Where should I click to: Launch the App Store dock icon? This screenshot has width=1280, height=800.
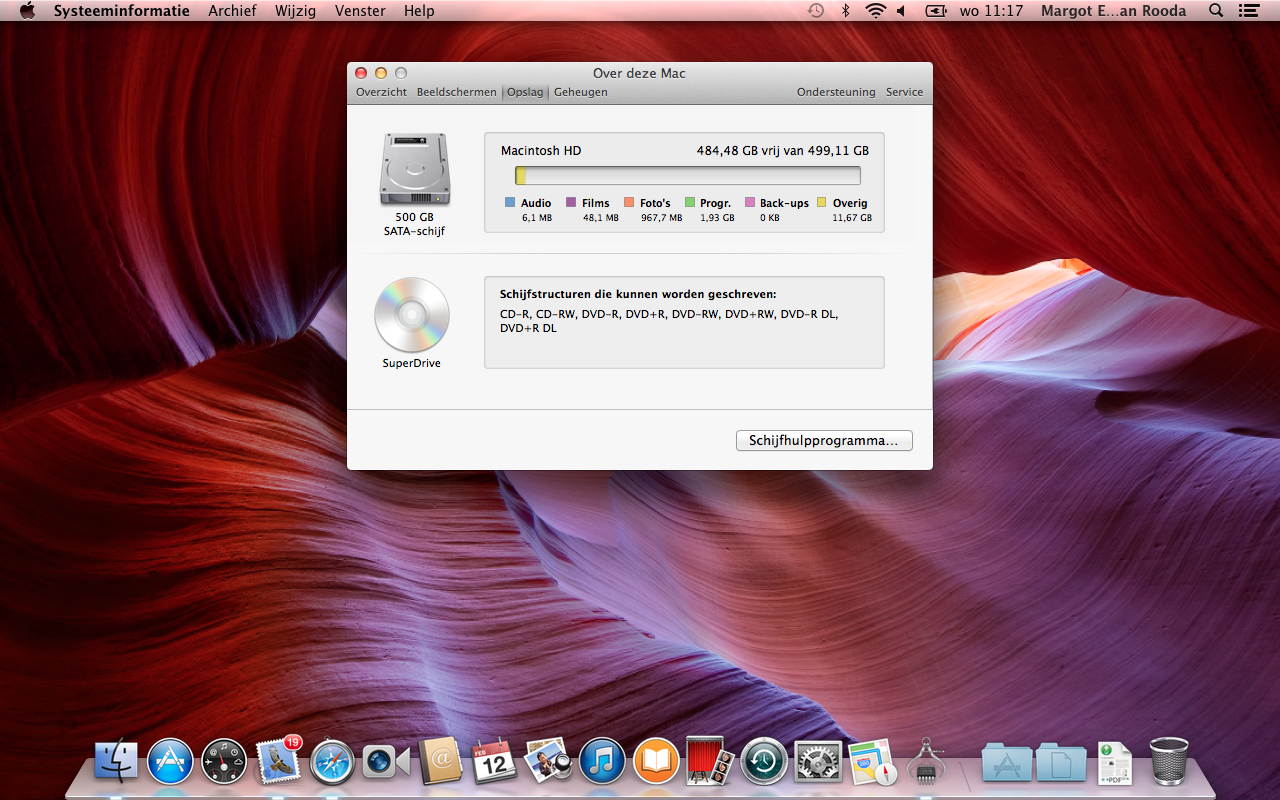pyautogui.click(x=170, y=762)
